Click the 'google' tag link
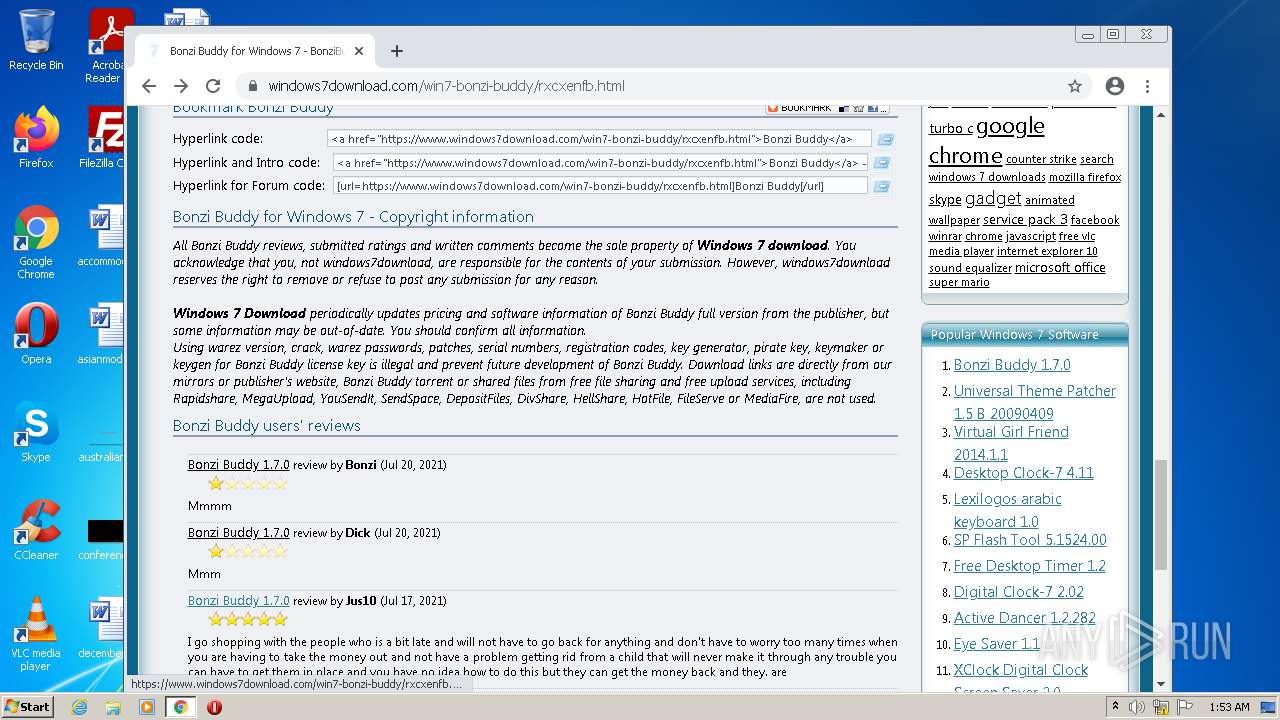 1010,126
